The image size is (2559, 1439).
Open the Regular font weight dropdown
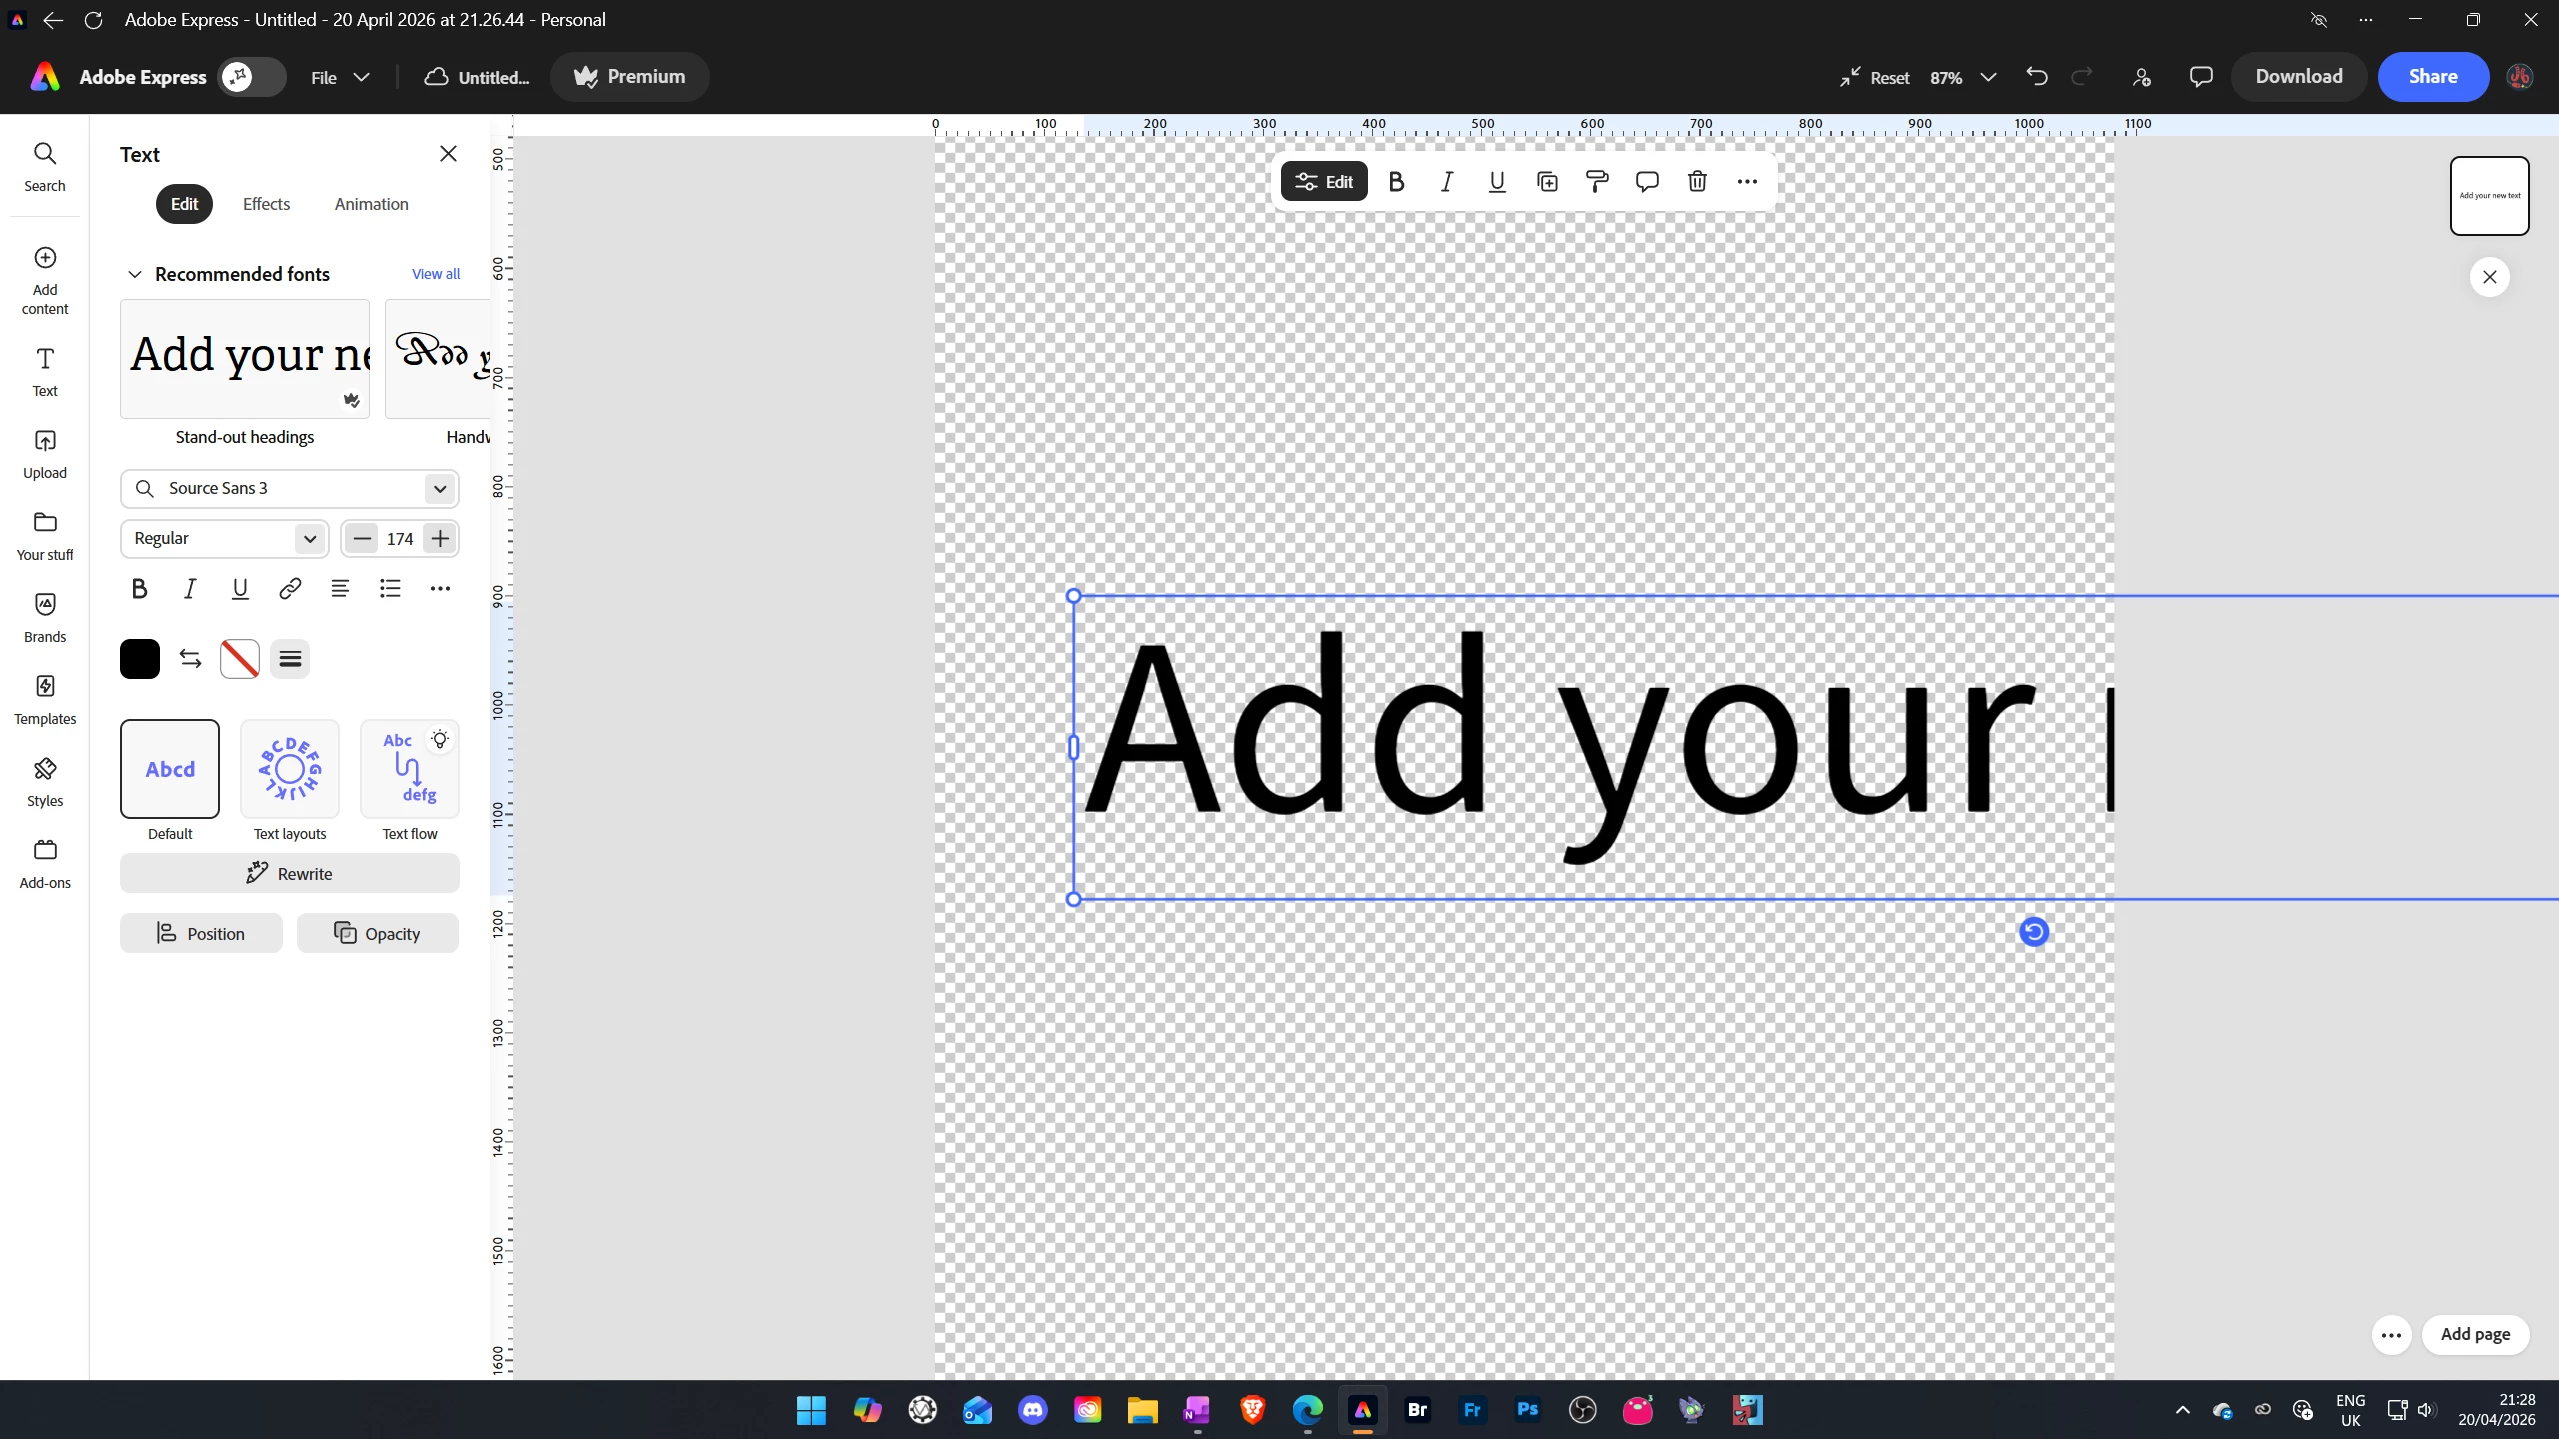[309, 538]
